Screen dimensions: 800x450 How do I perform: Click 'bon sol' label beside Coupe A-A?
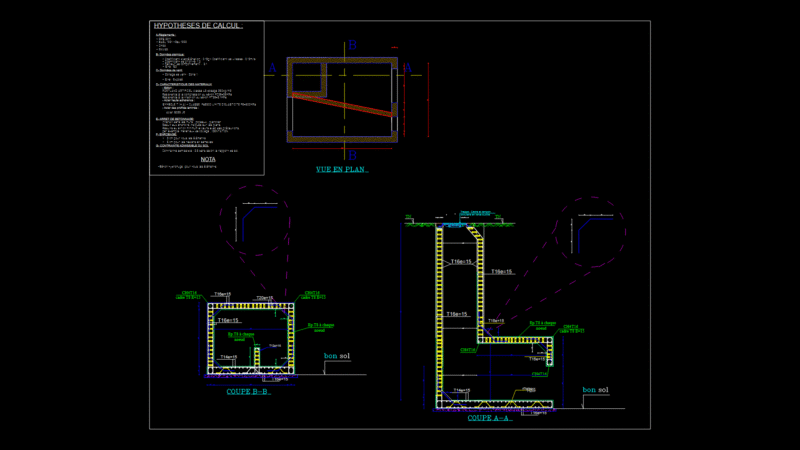coord(595,390)
